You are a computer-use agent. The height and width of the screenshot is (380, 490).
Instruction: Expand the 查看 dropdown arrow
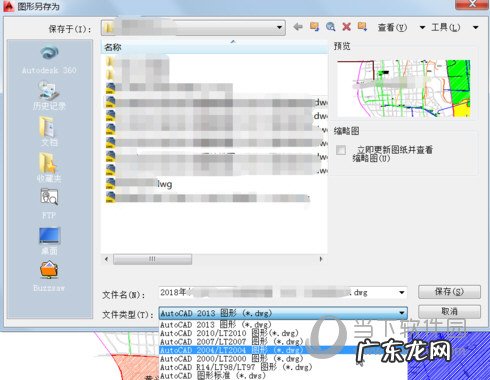click(x=422, y=27)
